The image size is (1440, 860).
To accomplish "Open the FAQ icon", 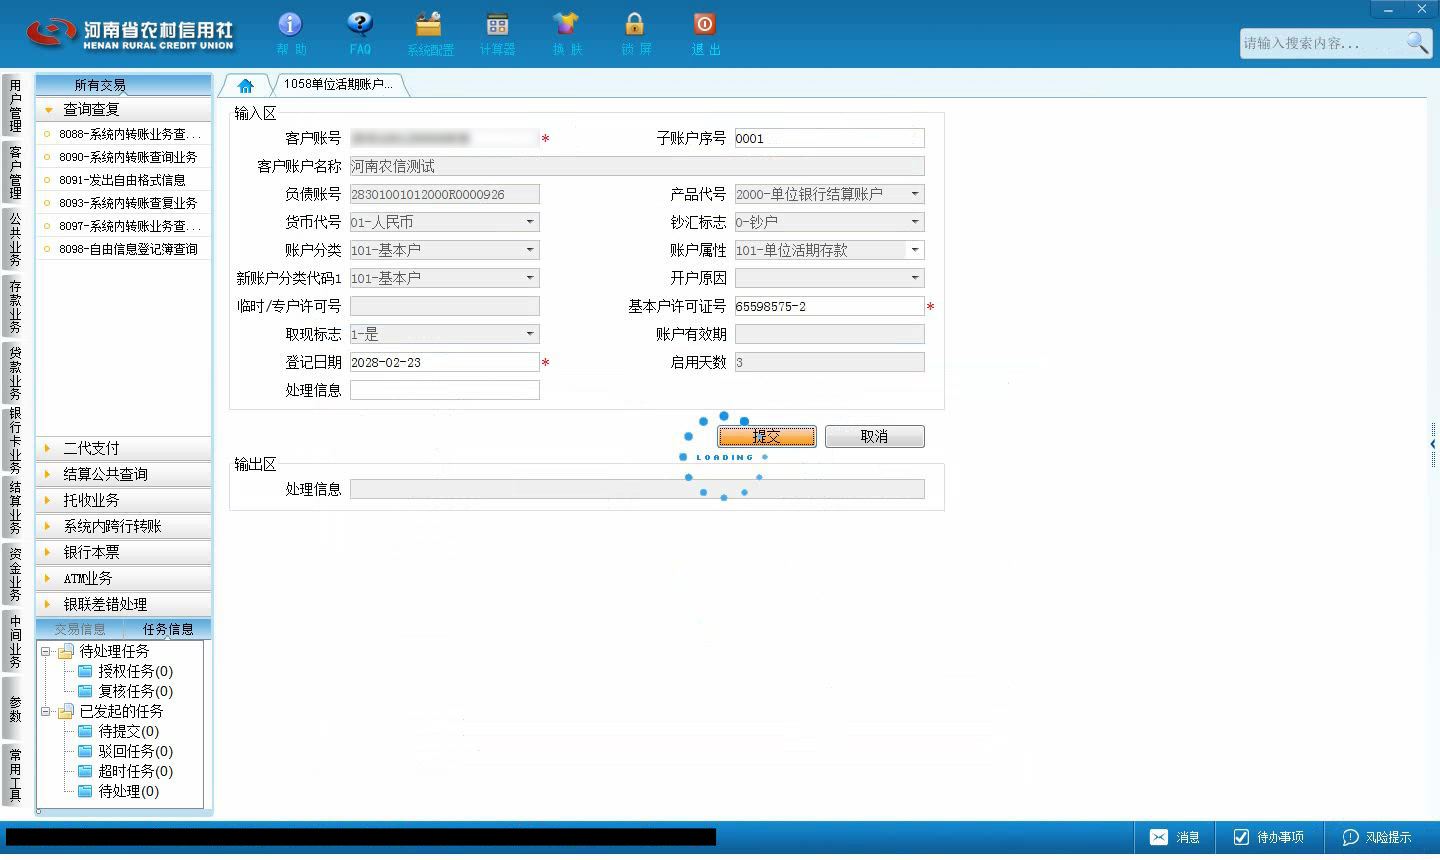I will [x=360, y=33].
